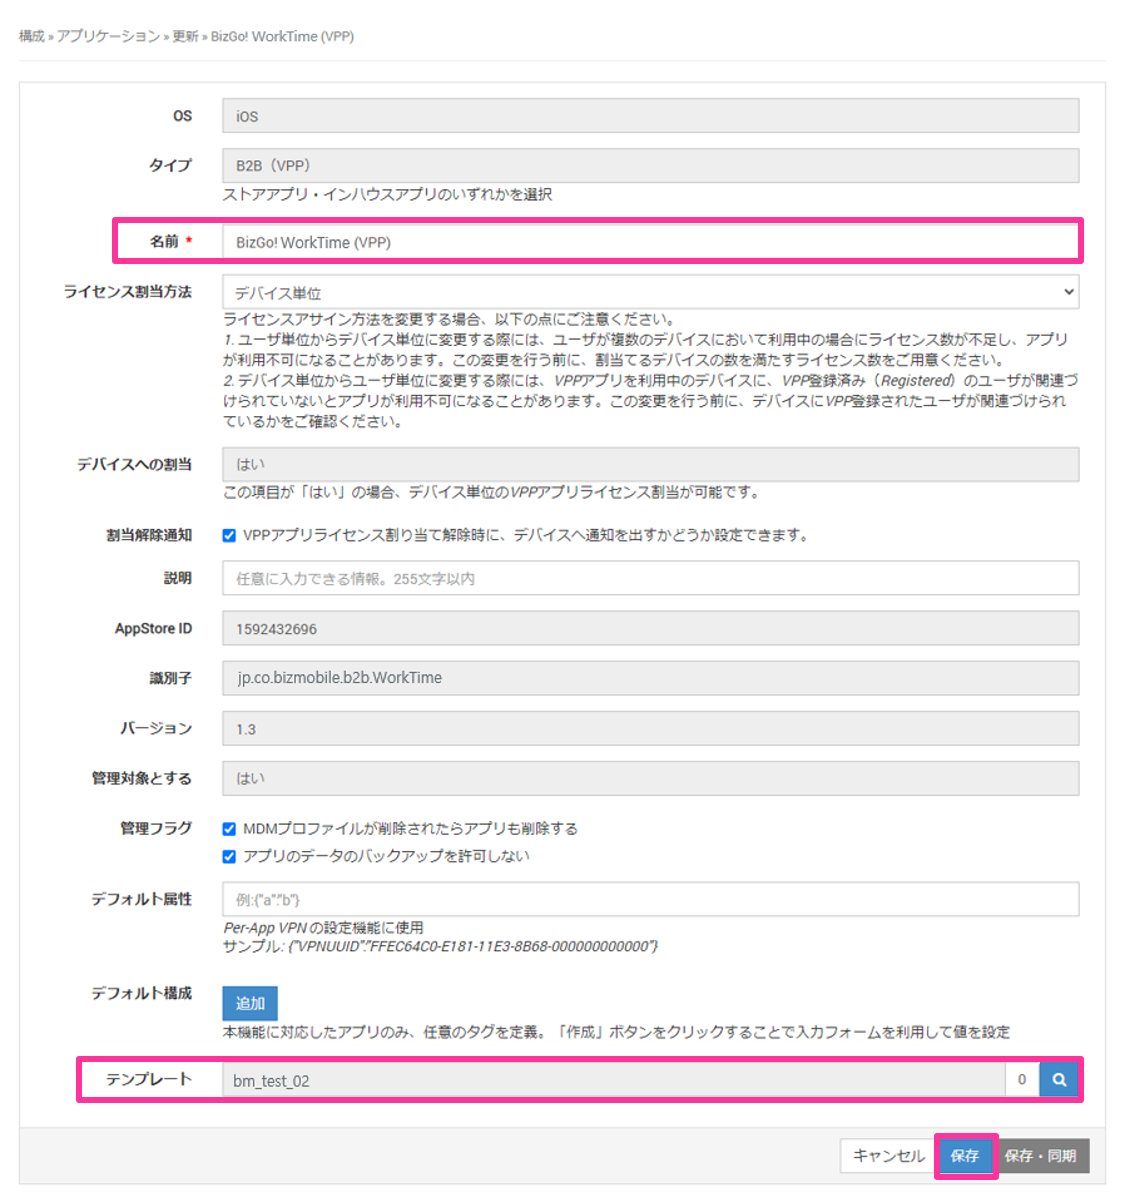Toggle the checkbox to remove app with MDM profile
The width and height of the screenshot is (1125, 1202).
point(229,829)
